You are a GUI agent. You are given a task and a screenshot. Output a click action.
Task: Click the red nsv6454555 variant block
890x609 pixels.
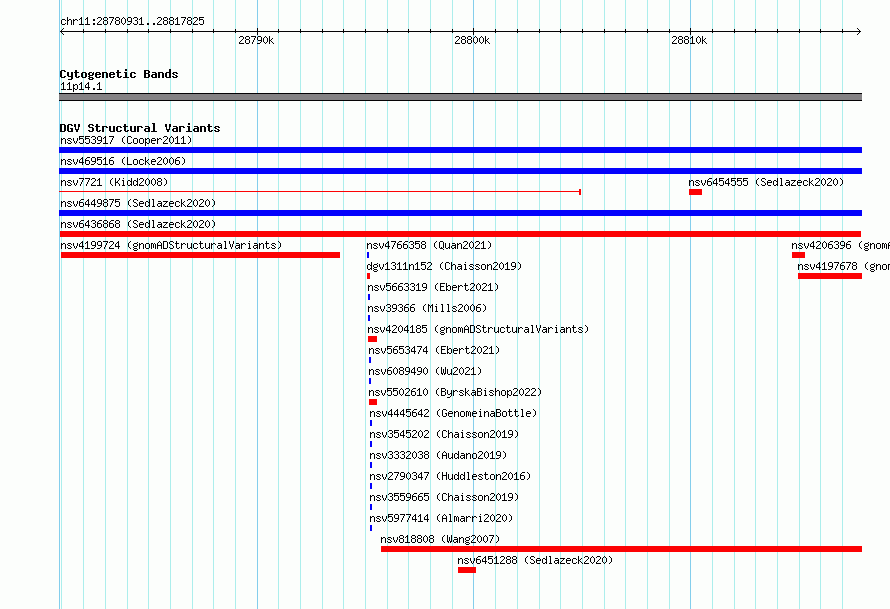(x=695, y=192)
